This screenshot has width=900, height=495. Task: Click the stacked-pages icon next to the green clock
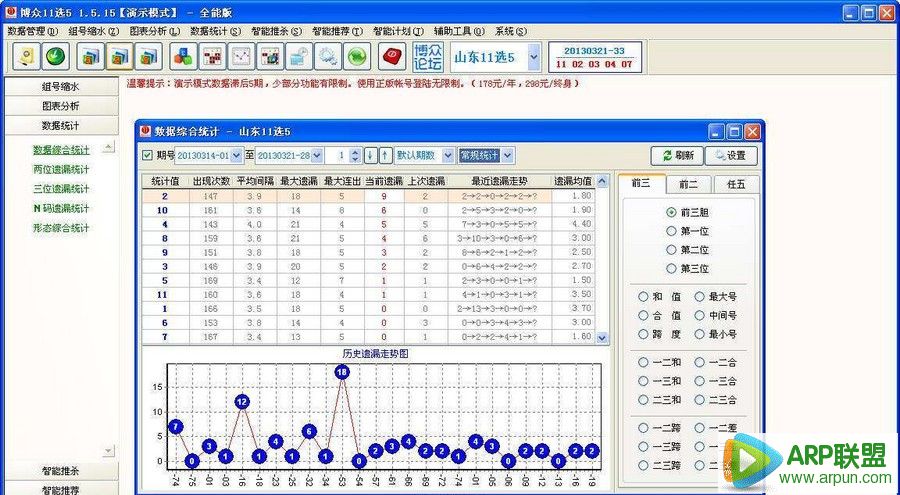point(90,56)
